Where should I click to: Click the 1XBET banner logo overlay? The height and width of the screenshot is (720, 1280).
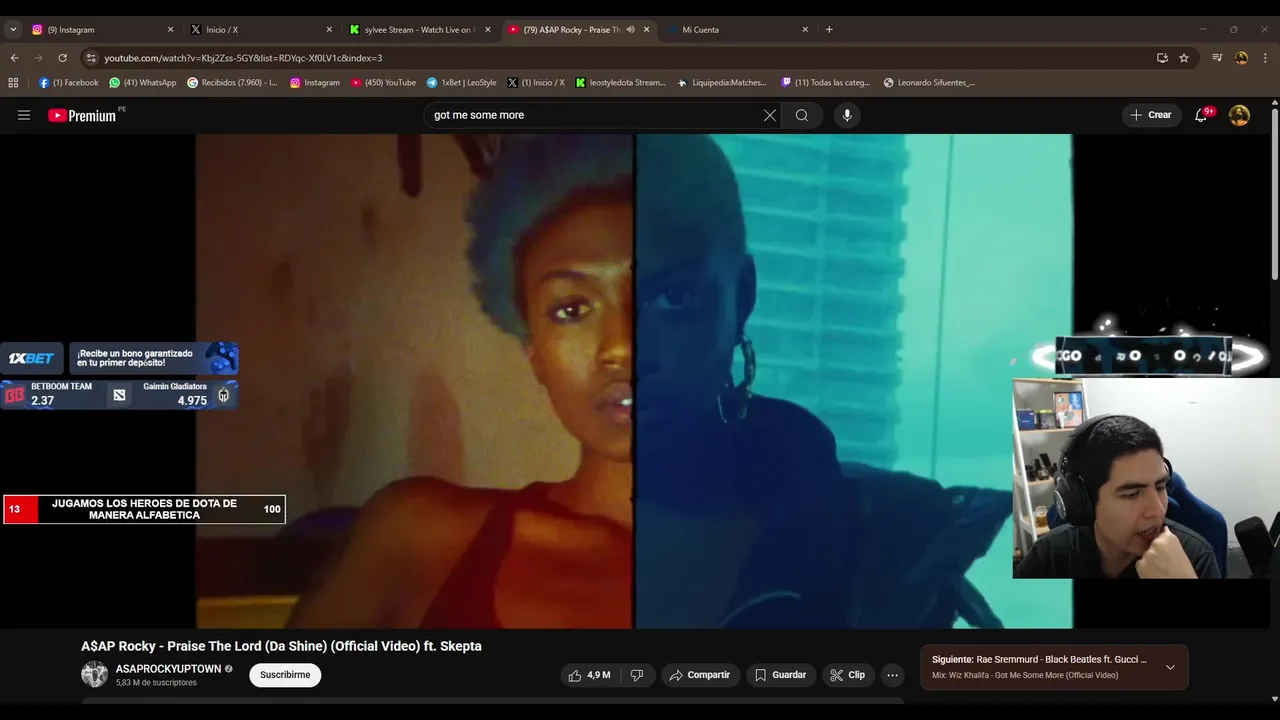[x=32, y=358]
